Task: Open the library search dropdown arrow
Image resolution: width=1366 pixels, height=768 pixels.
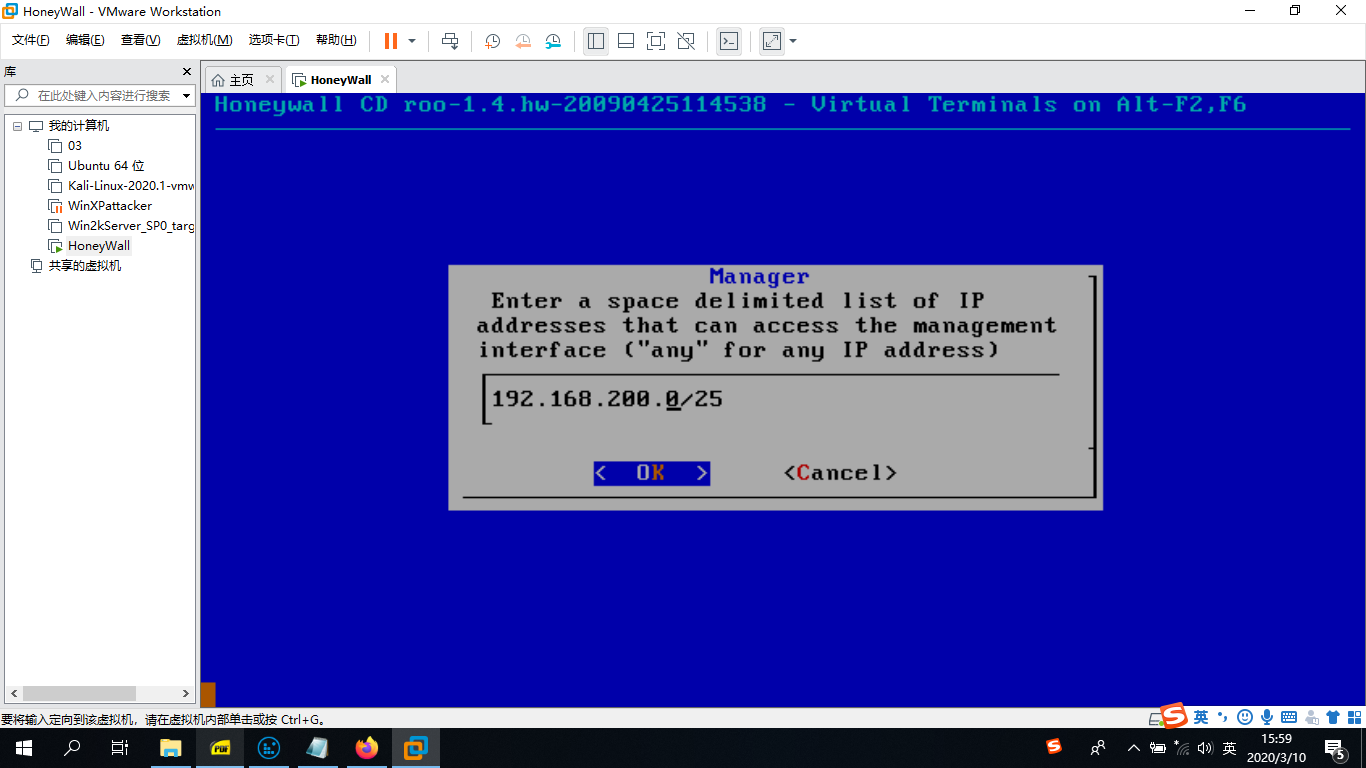Action: [187, 96]
